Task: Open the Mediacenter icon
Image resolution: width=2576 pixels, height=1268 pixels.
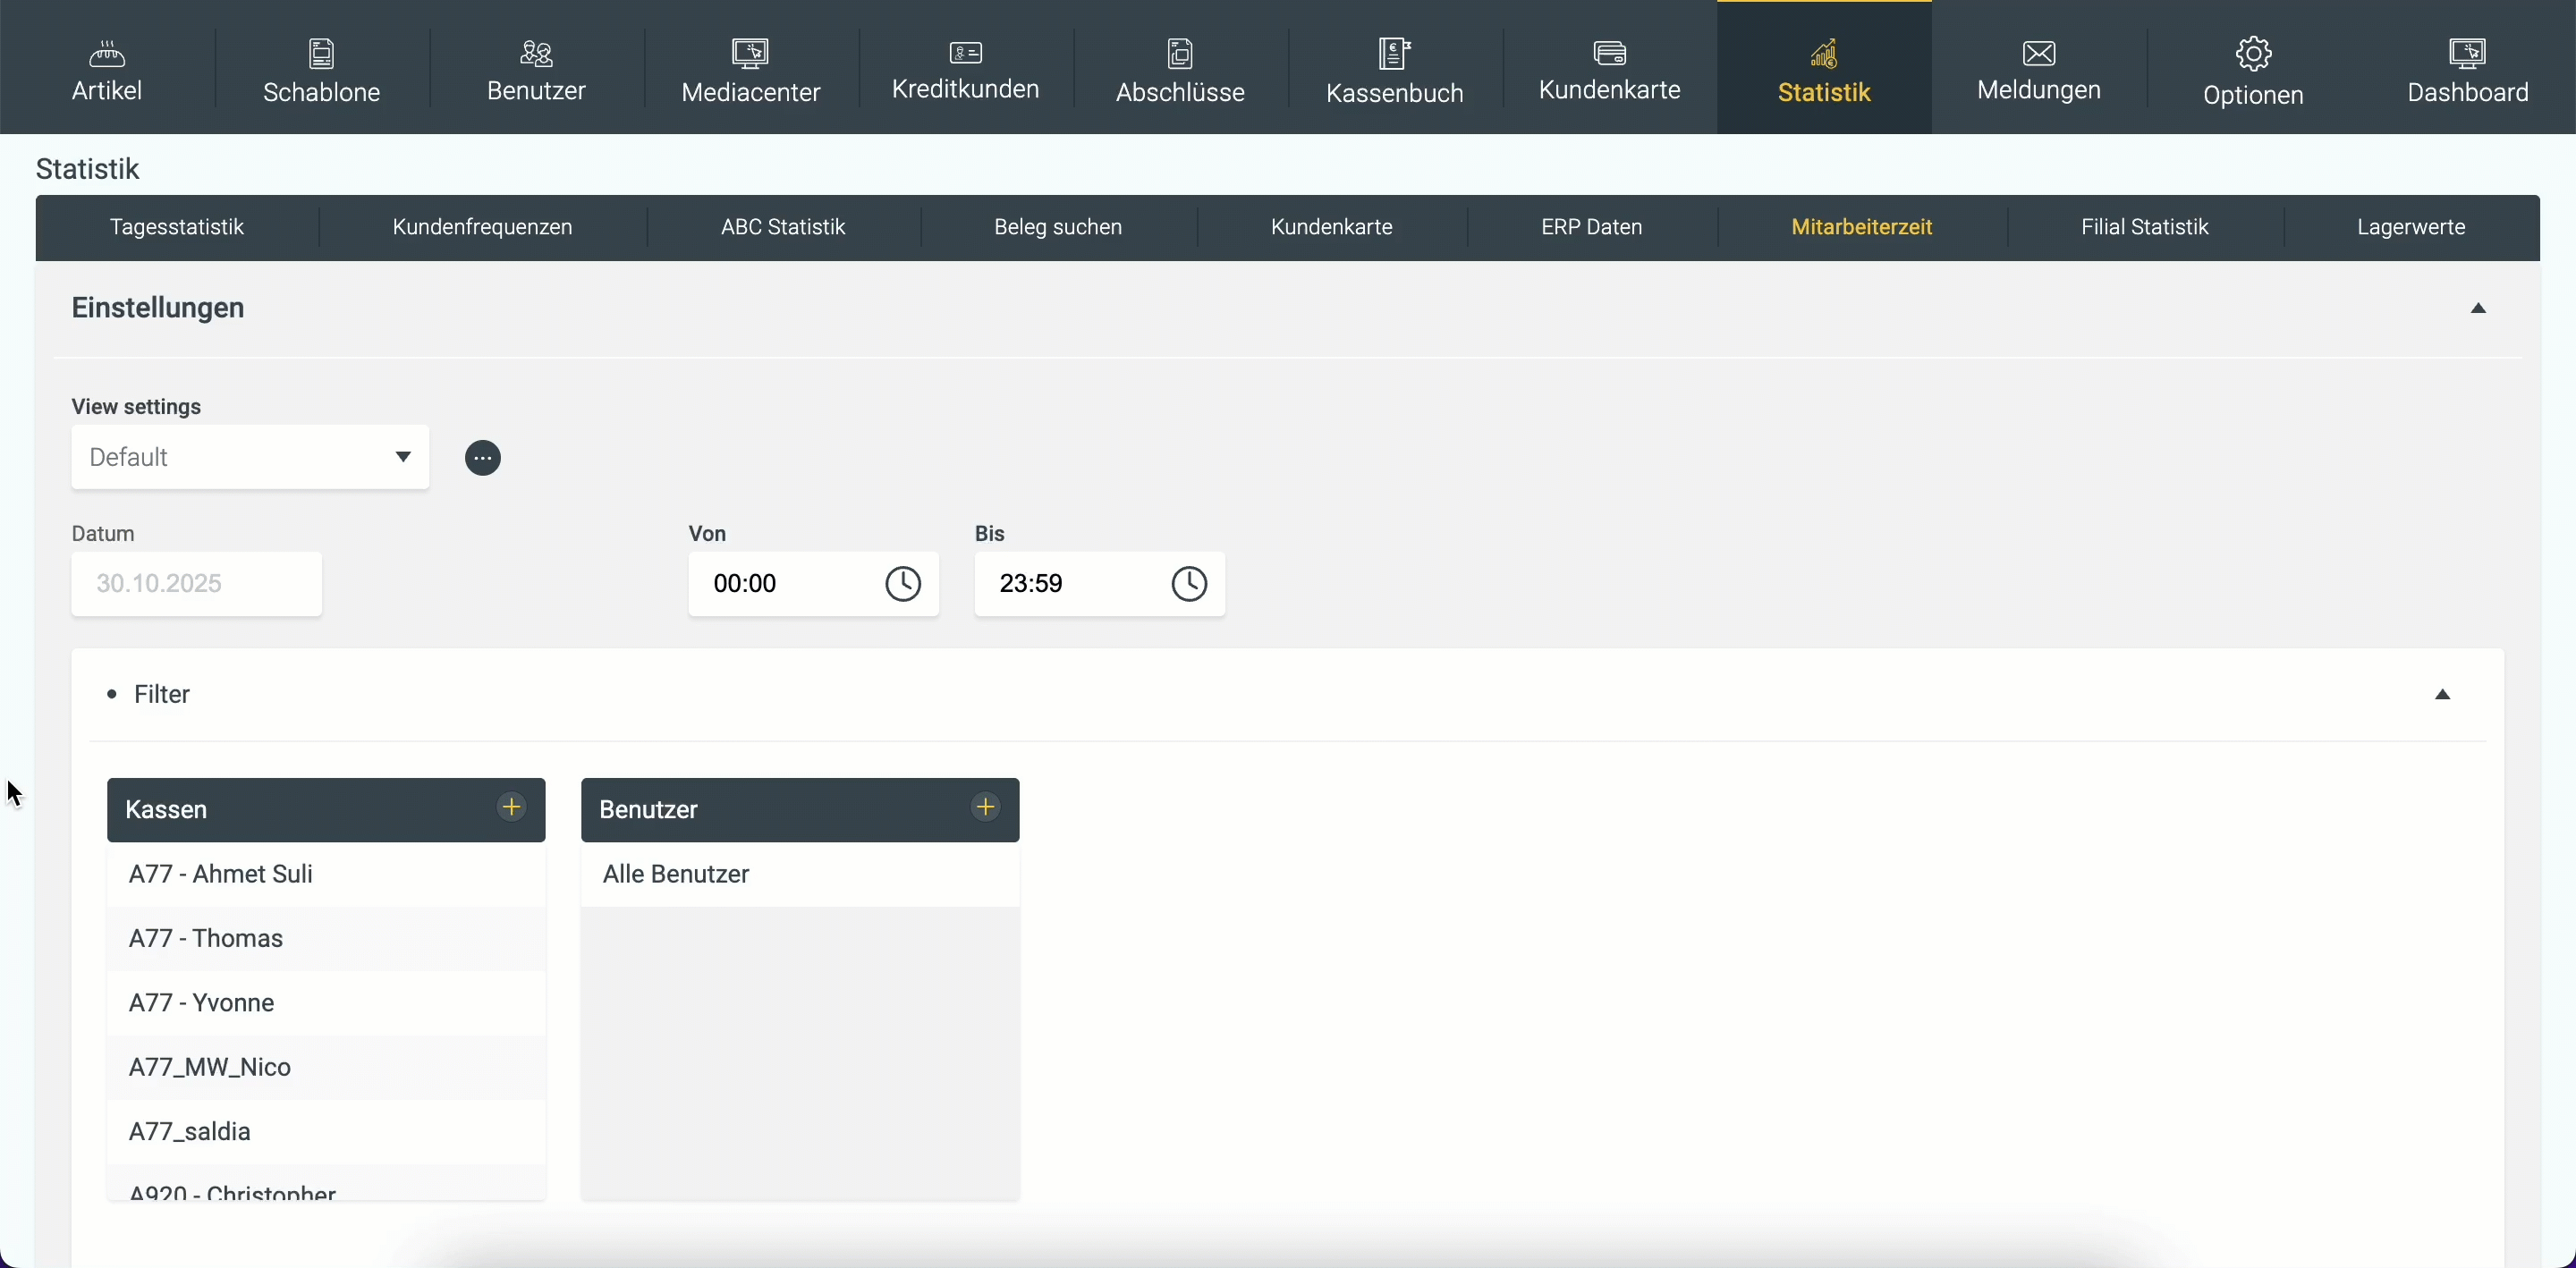Action: (750, 53)
